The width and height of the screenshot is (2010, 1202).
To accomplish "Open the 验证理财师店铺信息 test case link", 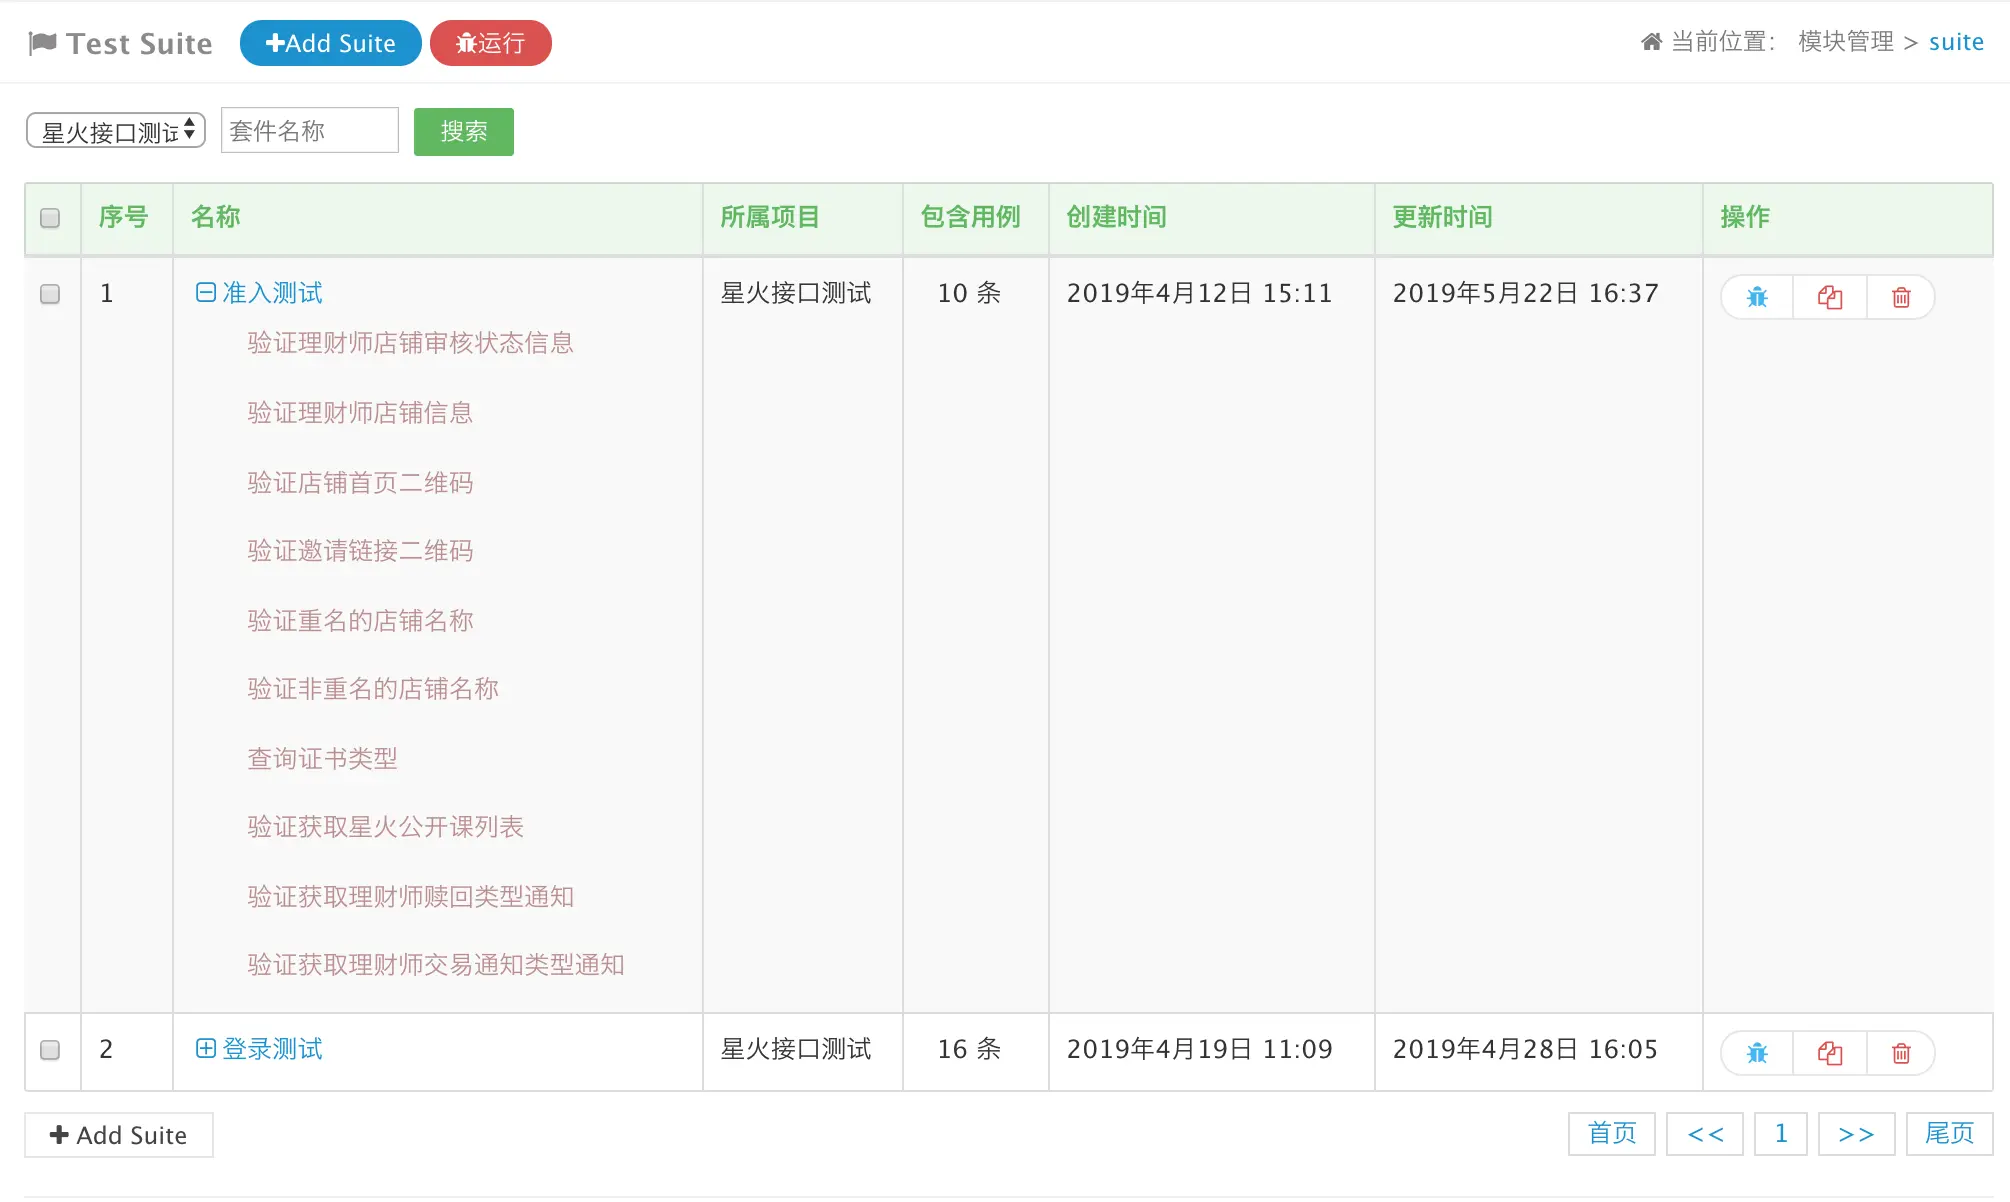I will pos(360,413).
